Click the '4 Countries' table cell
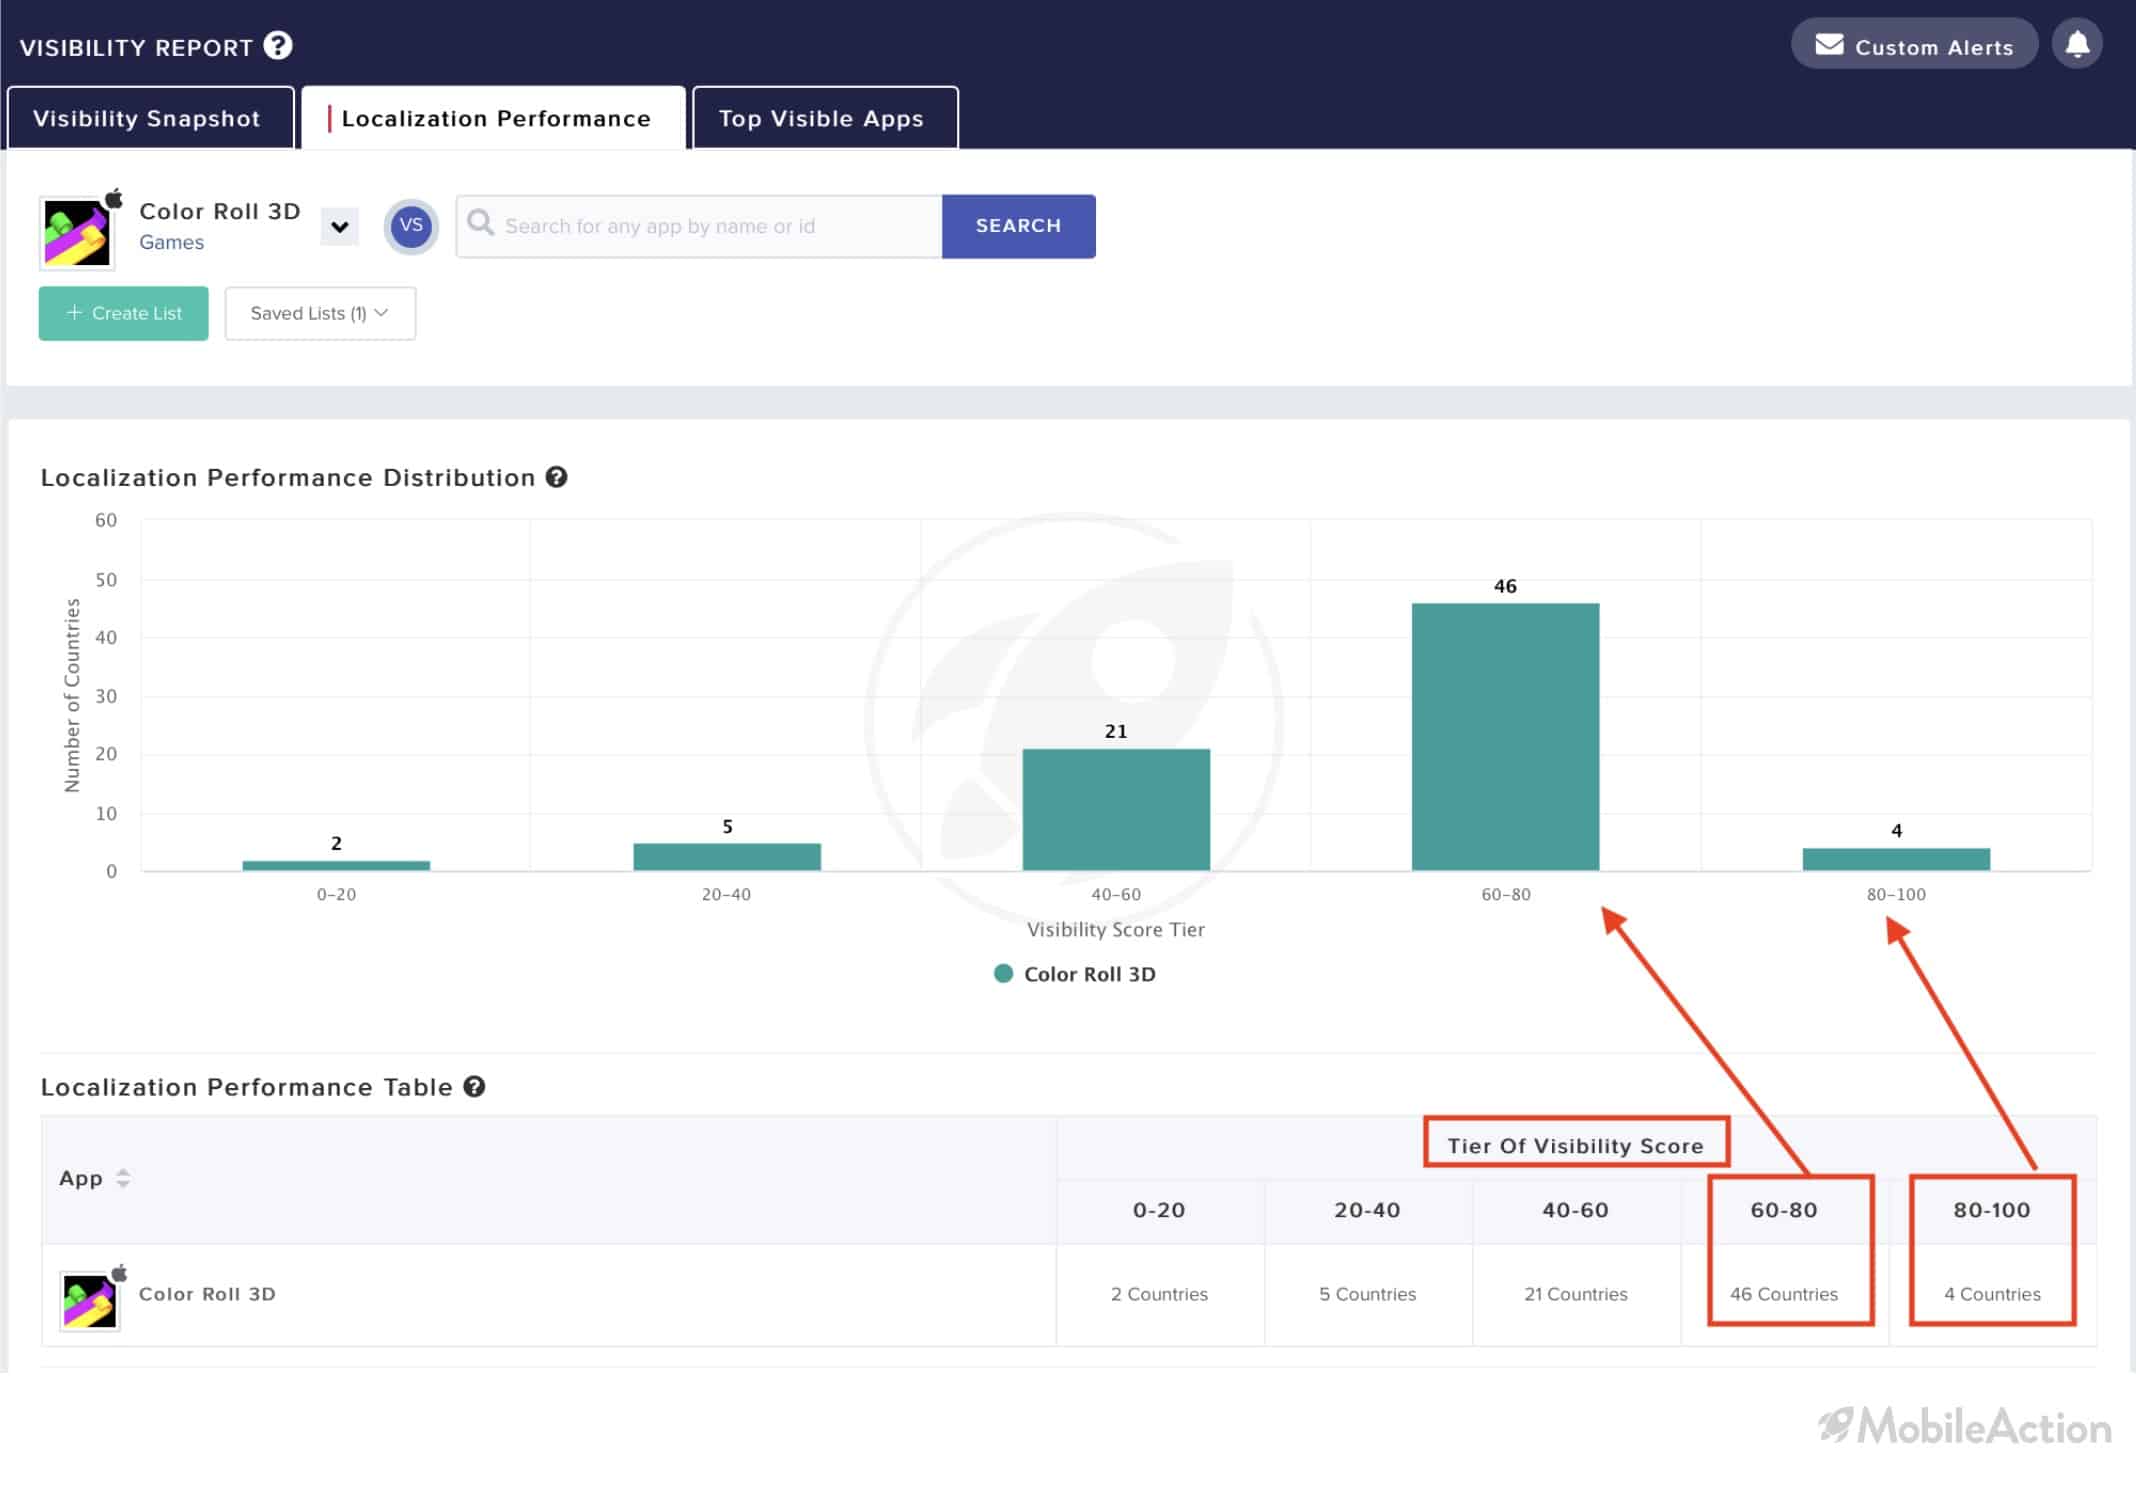This screenshot has width=2136, height=1494. [x=1992, y=1294]
